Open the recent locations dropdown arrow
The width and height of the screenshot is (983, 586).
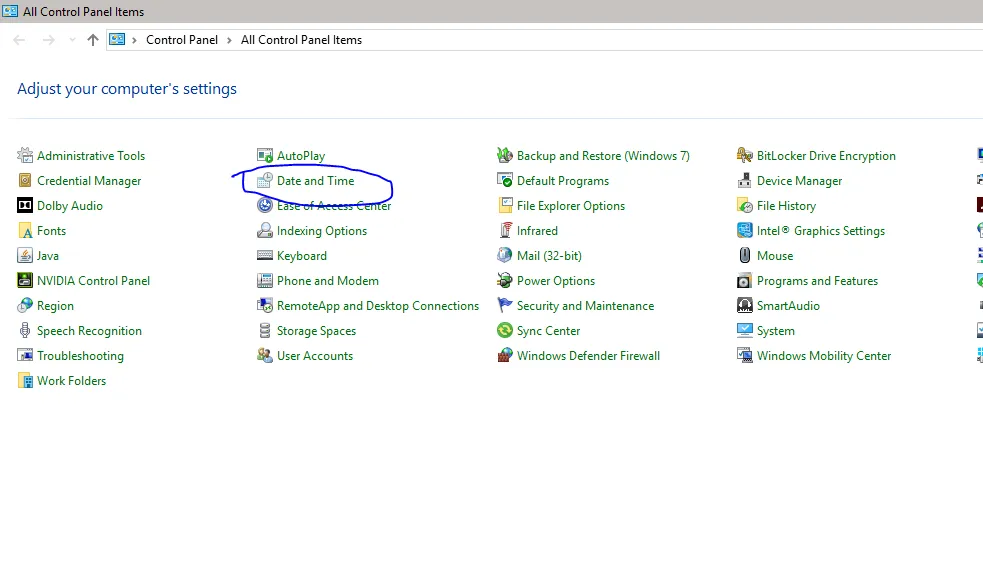pos(72,40)
